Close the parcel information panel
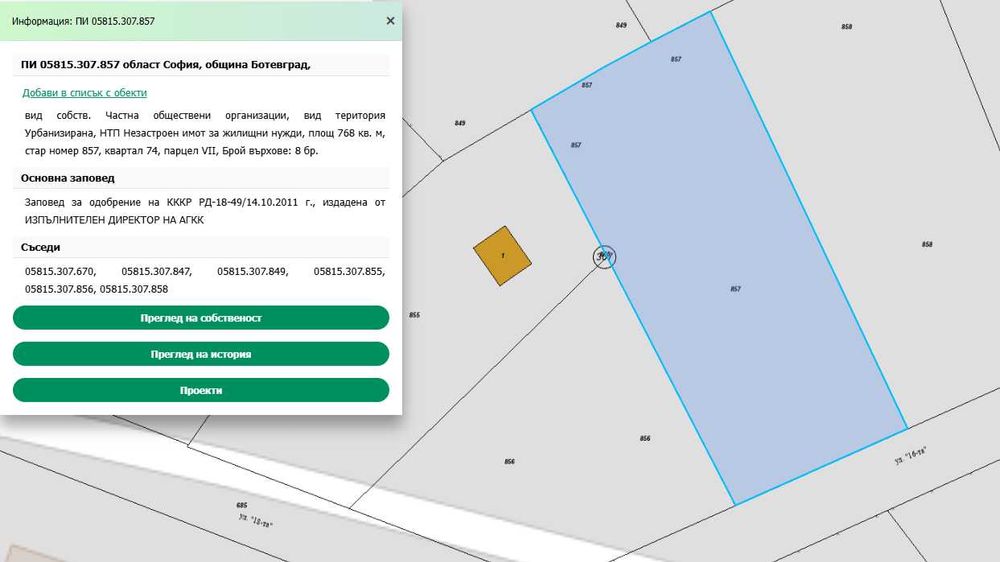The width and height of the screenshot is (1000, 562). click(390, 21)
